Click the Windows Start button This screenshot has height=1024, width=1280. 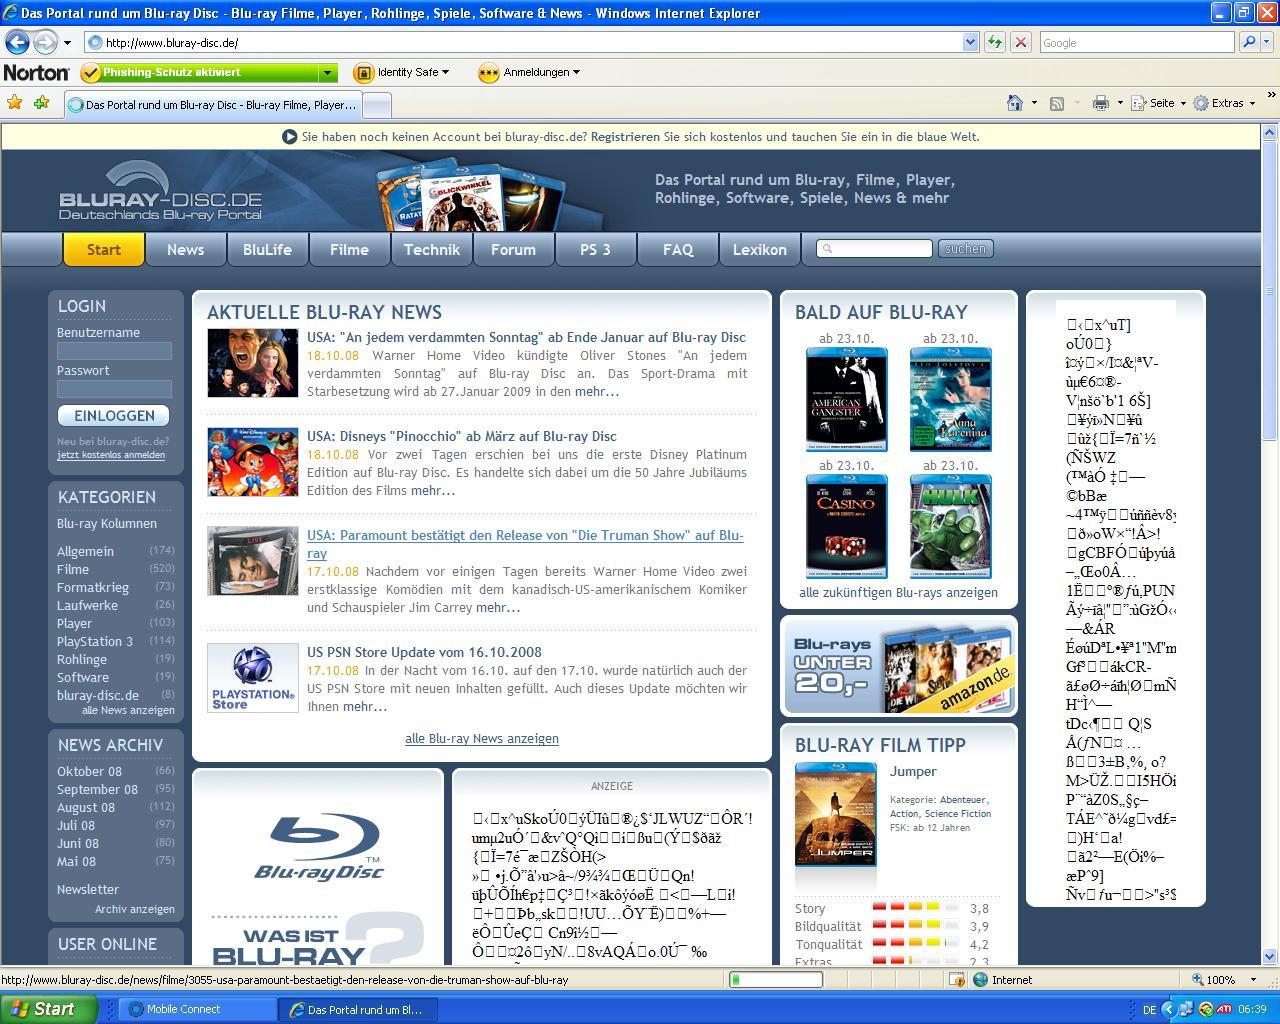(48, 1009)
